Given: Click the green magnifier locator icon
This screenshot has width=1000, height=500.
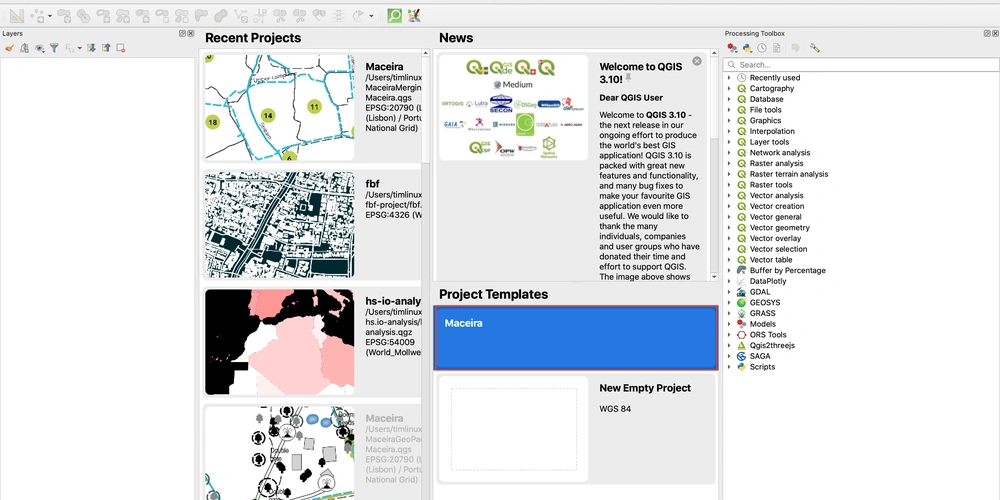Looking at the screenshot, I should [395, 15].
